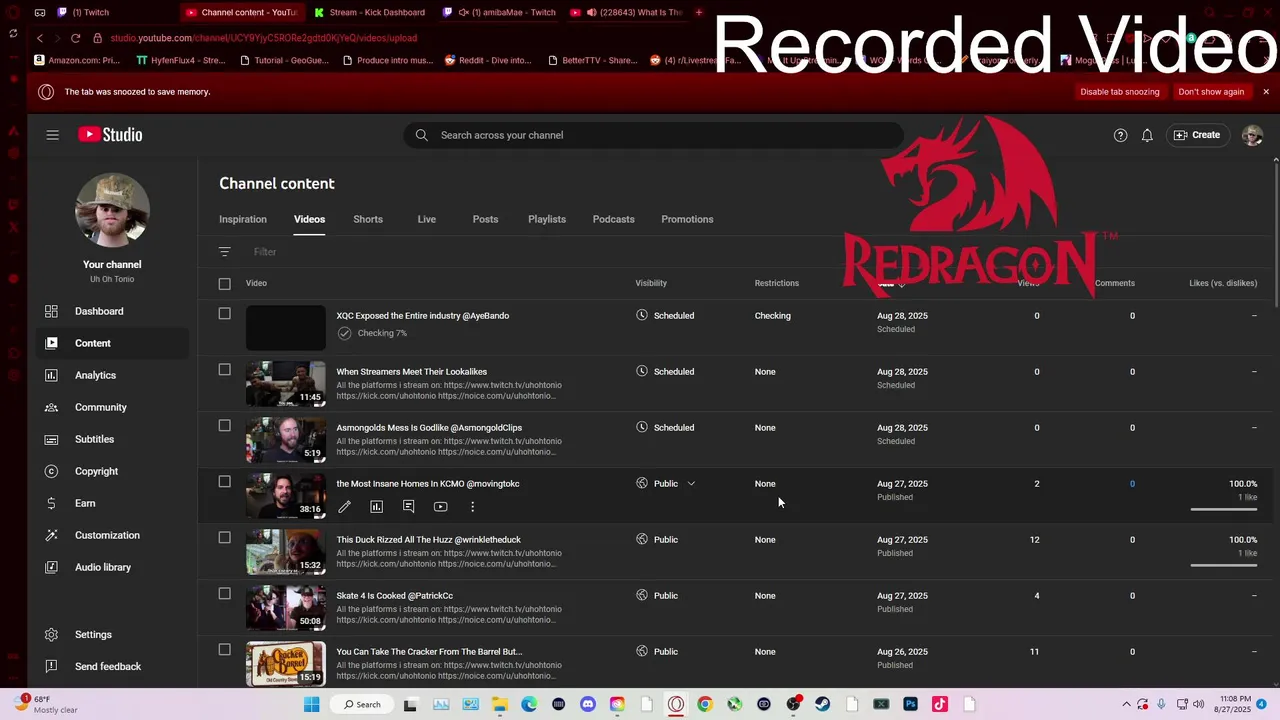Click the Customization wand icon
This screenshot has width=1280, height=720.
pyautogui.click(x=52, y=535)
